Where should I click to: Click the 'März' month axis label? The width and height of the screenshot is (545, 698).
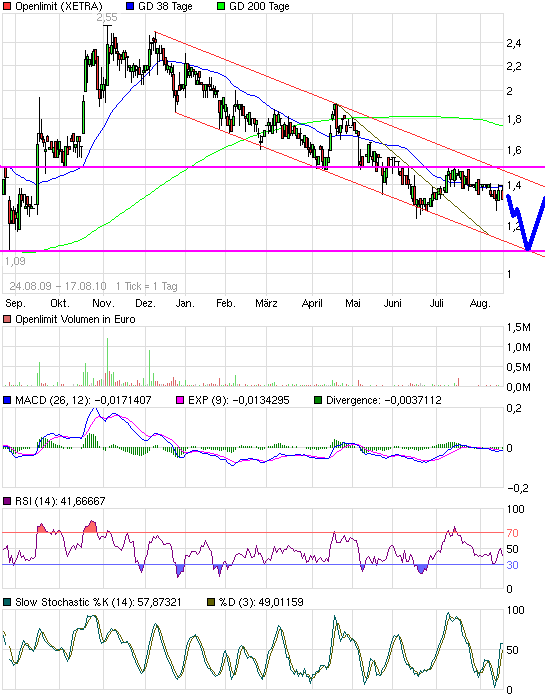pyautogui.click(x=266, y=304)
